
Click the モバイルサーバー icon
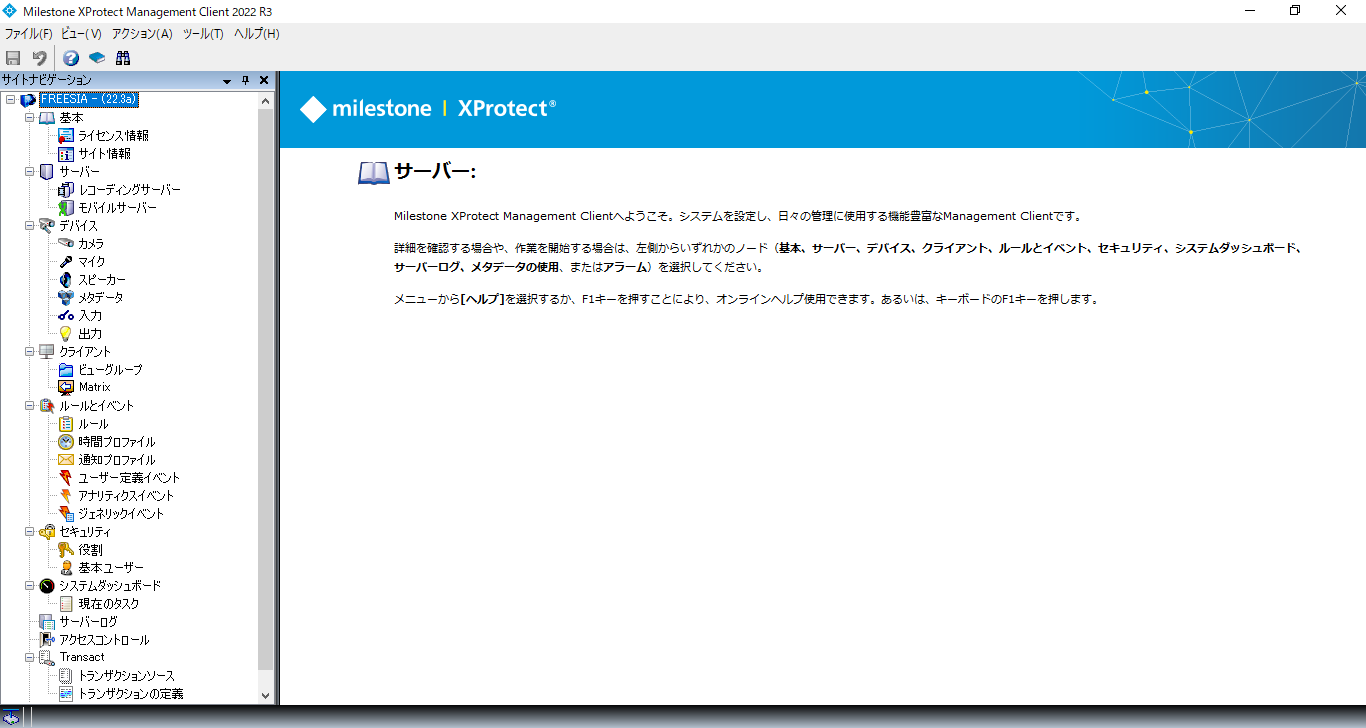(66, 208)
